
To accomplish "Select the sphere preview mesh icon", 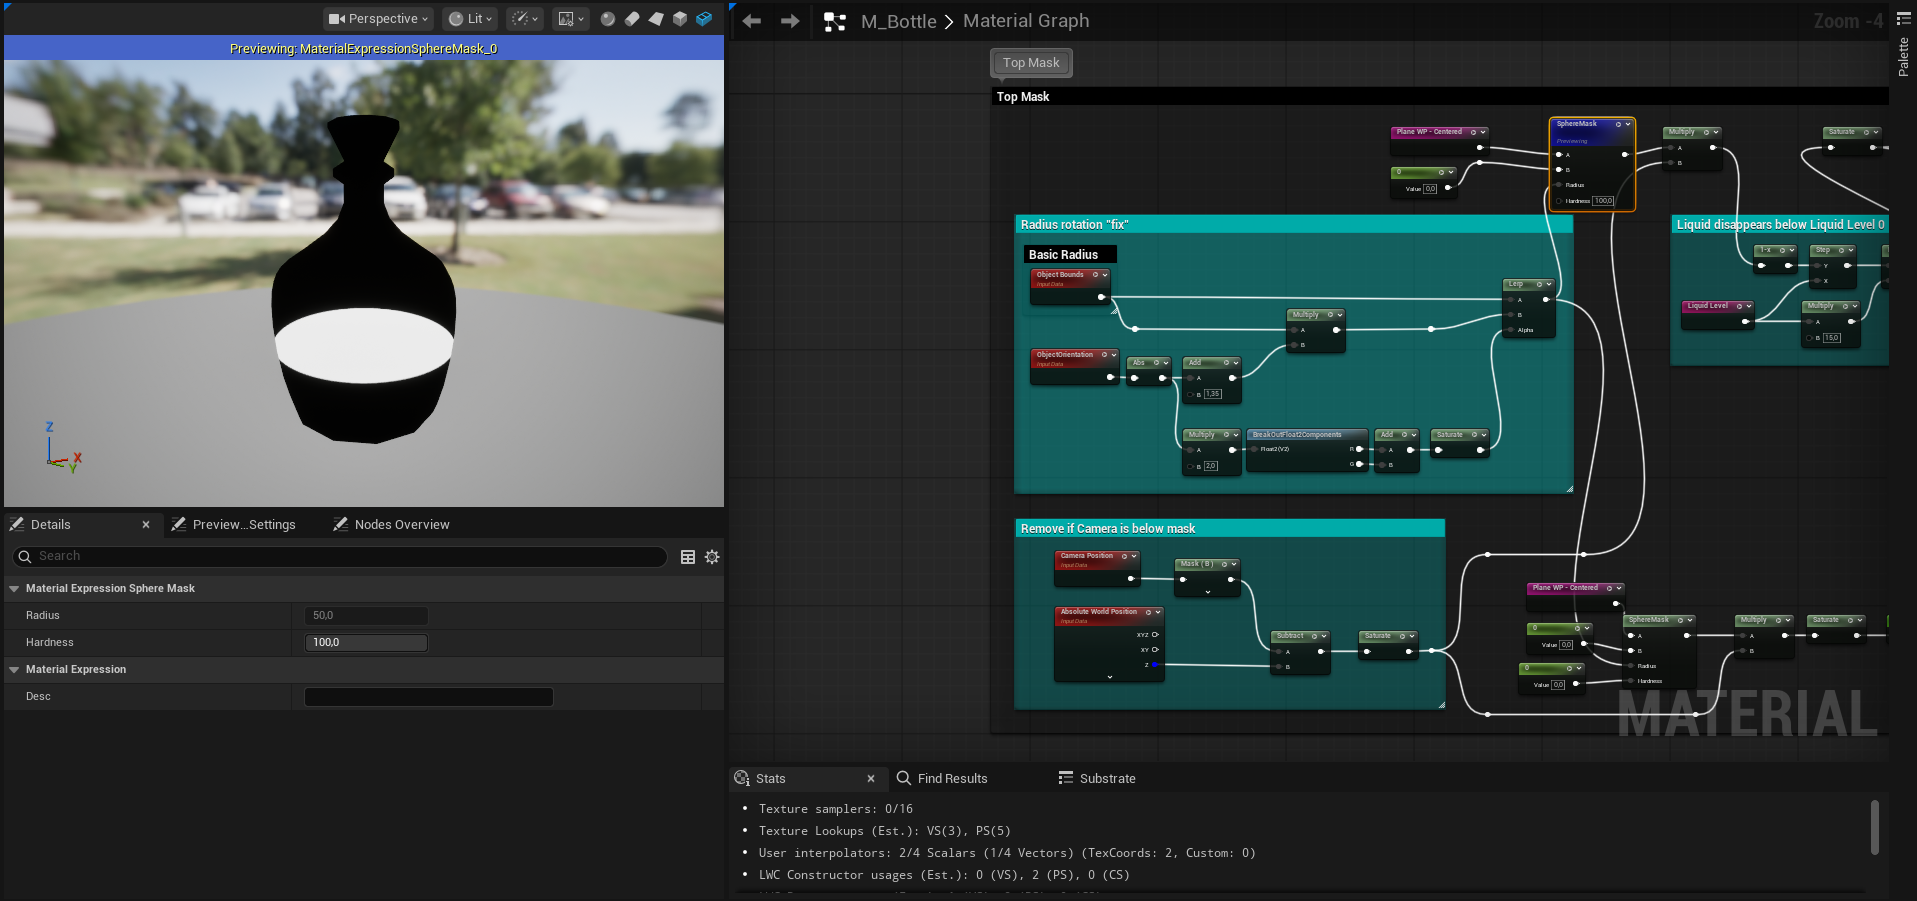I will coord(607,19).
